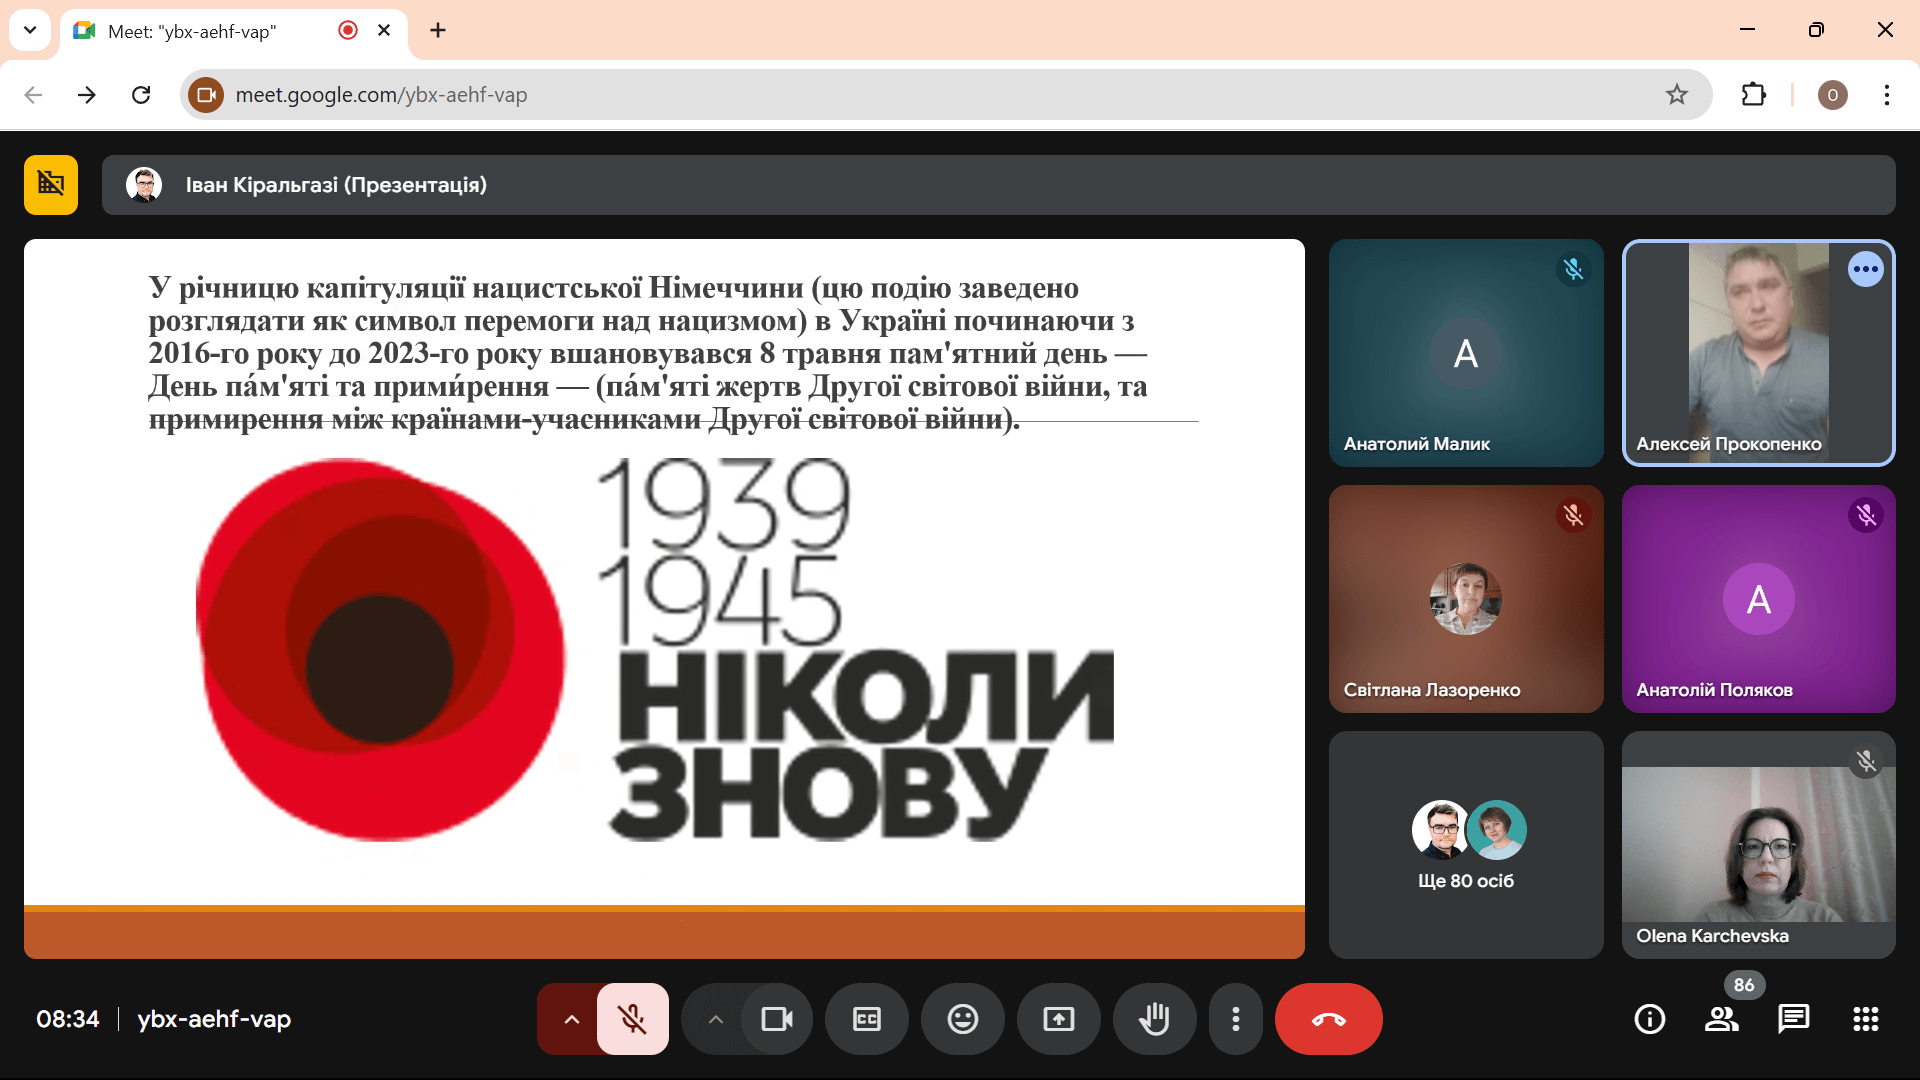Image resolution: width=1920 pixels, height=1080 pixels.
Task: Click Іван Кіральгазі presenter avatar
Action: click(144, 185)
